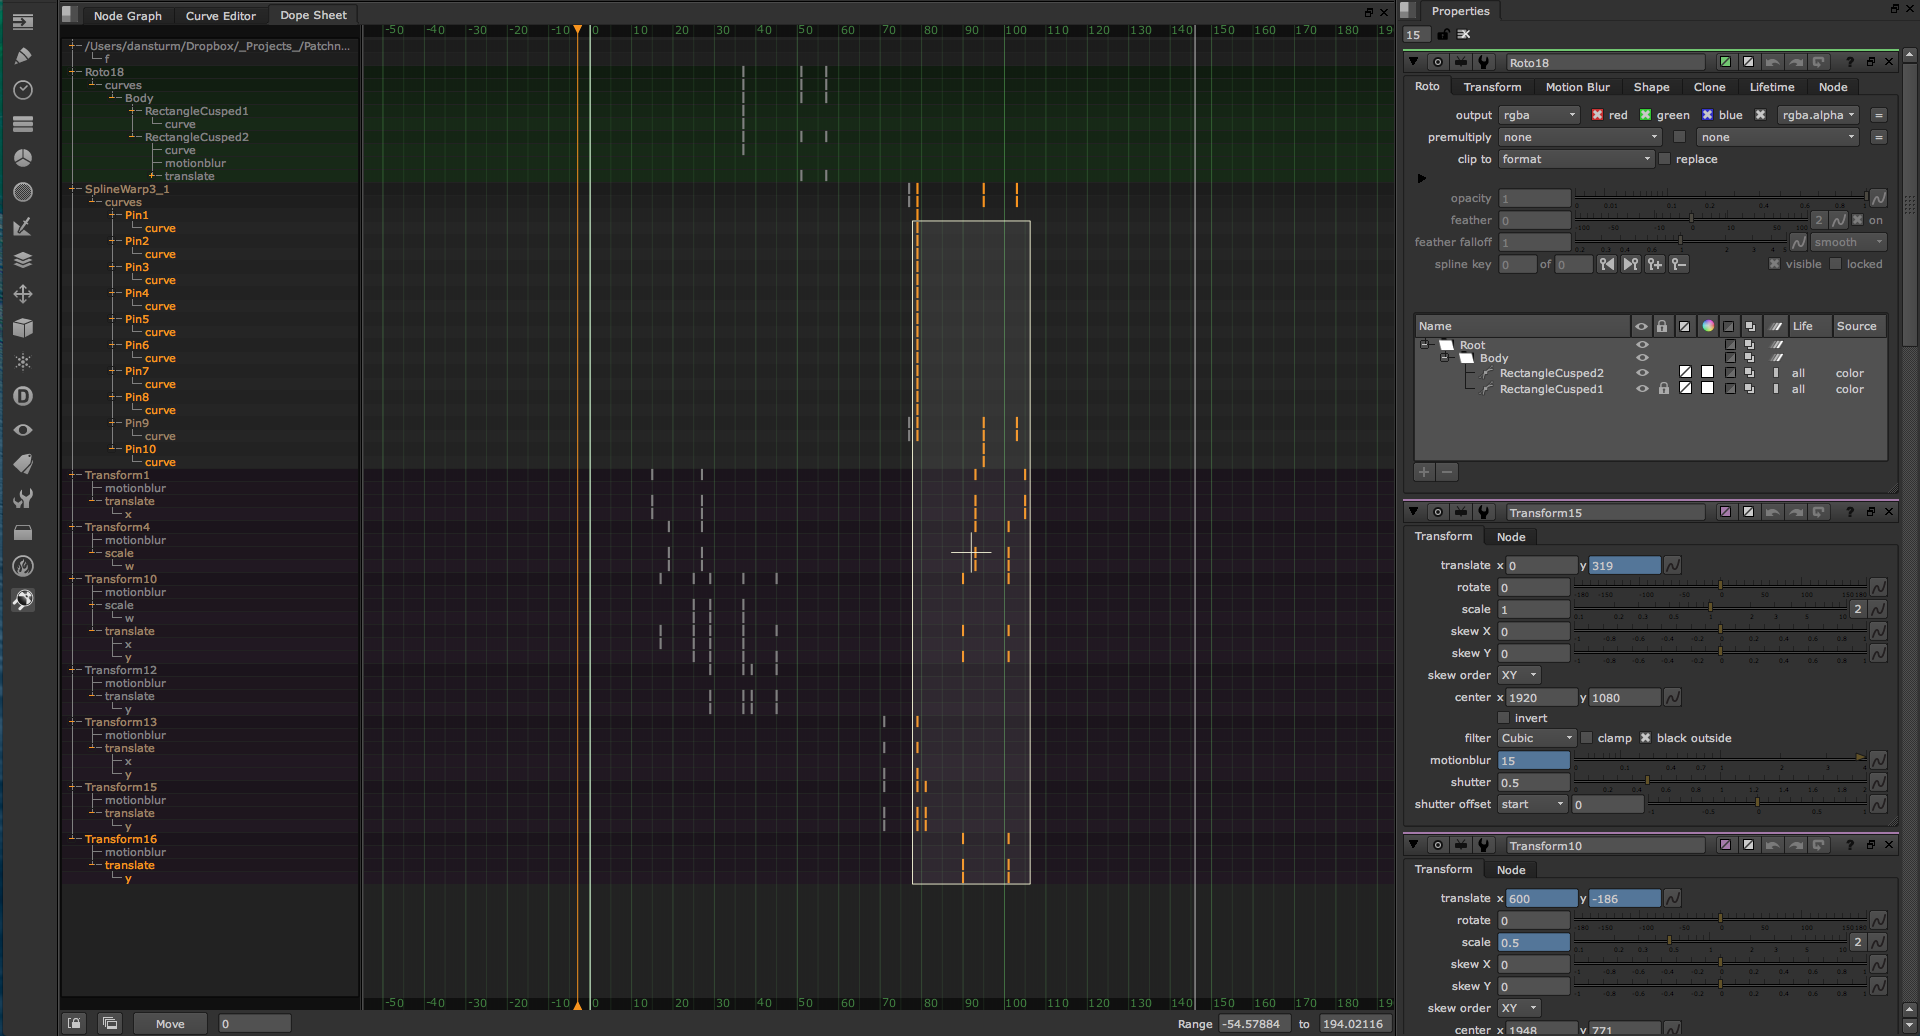1920x1036 pixels.
Task: Toggle the red channel checkbox
Action: point(1597,115)
